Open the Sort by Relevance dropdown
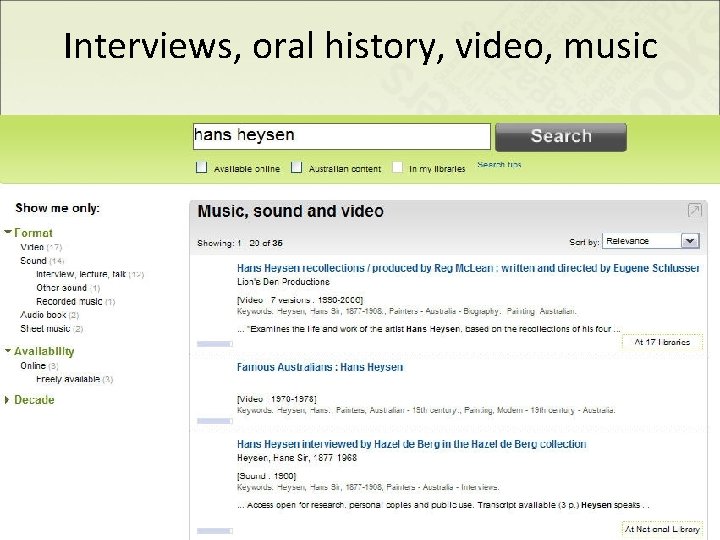This screenshot has width=720, height=540. click(651, 241)
